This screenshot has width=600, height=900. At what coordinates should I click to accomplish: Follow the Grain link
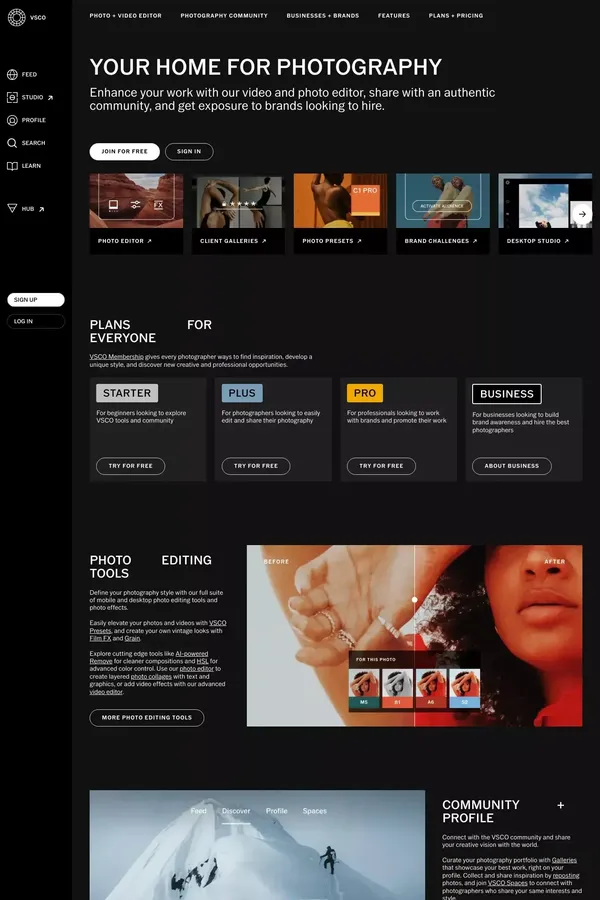(x=132, y=638)
